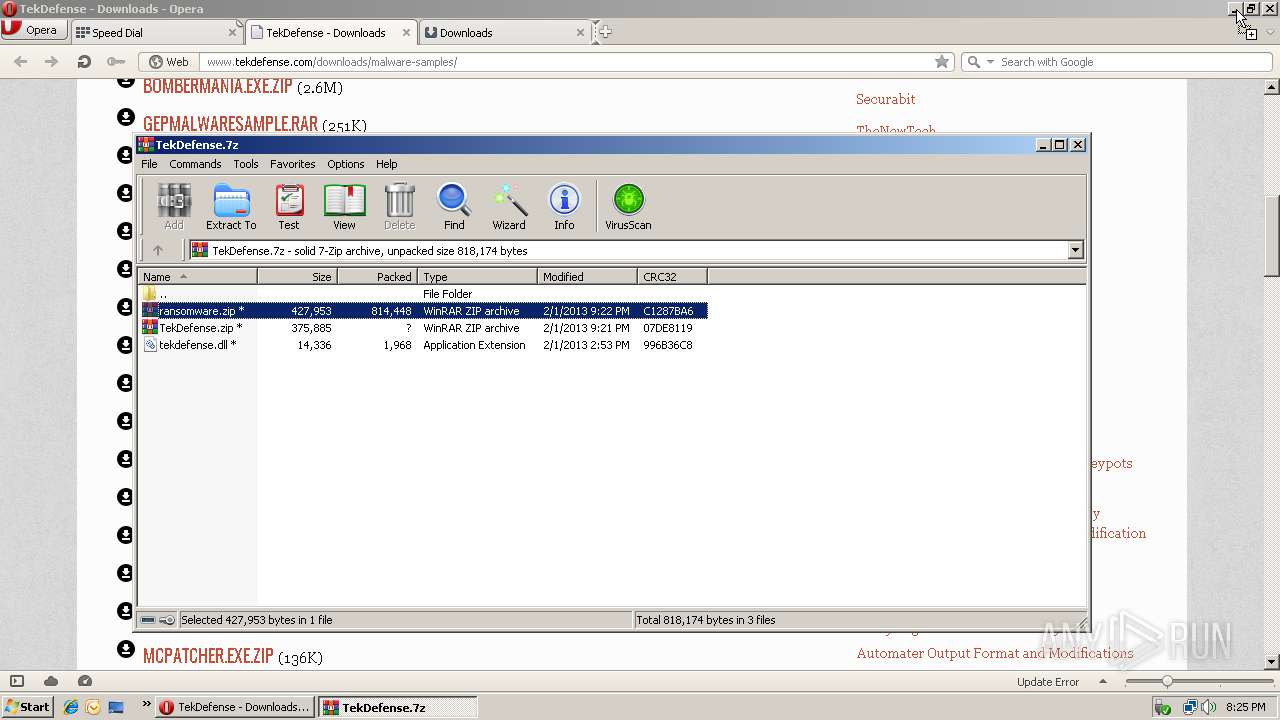
Task: Toggle Opera panels icon in bottom bar
Action: coord(16,681)
